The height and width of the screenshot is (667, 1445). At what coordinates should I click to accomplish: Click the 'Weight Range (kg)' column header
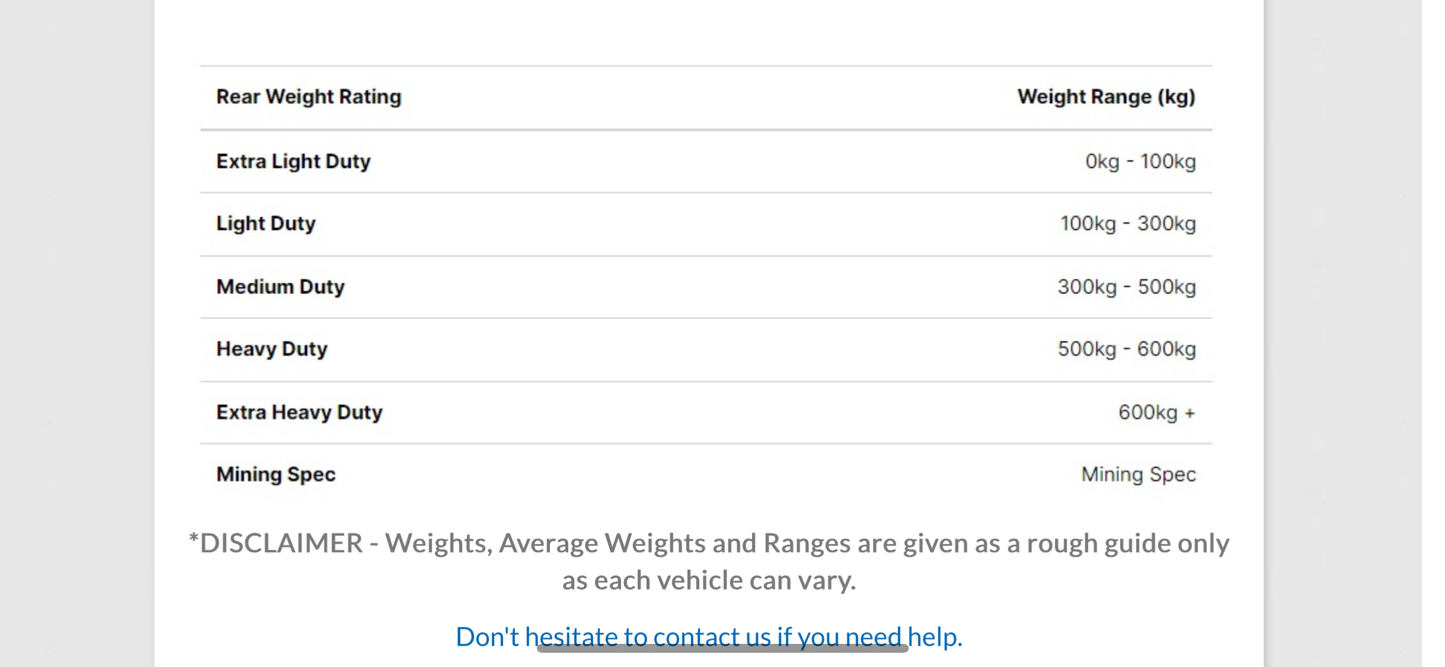click(1106, 97)
